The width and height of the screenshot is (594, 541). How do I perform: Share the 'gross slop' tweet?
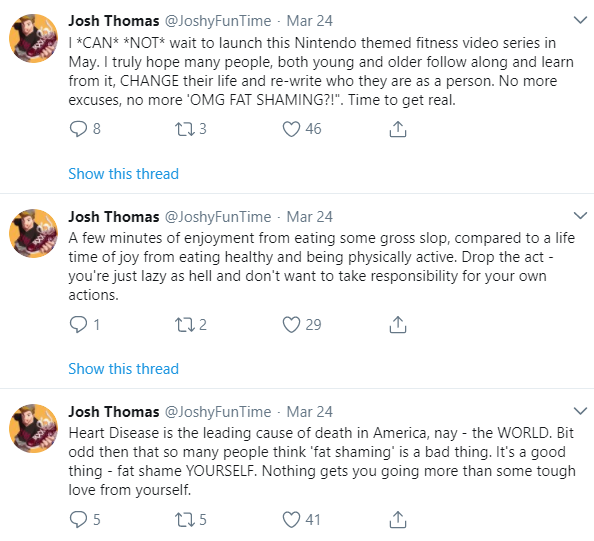(x=398, y=325)
